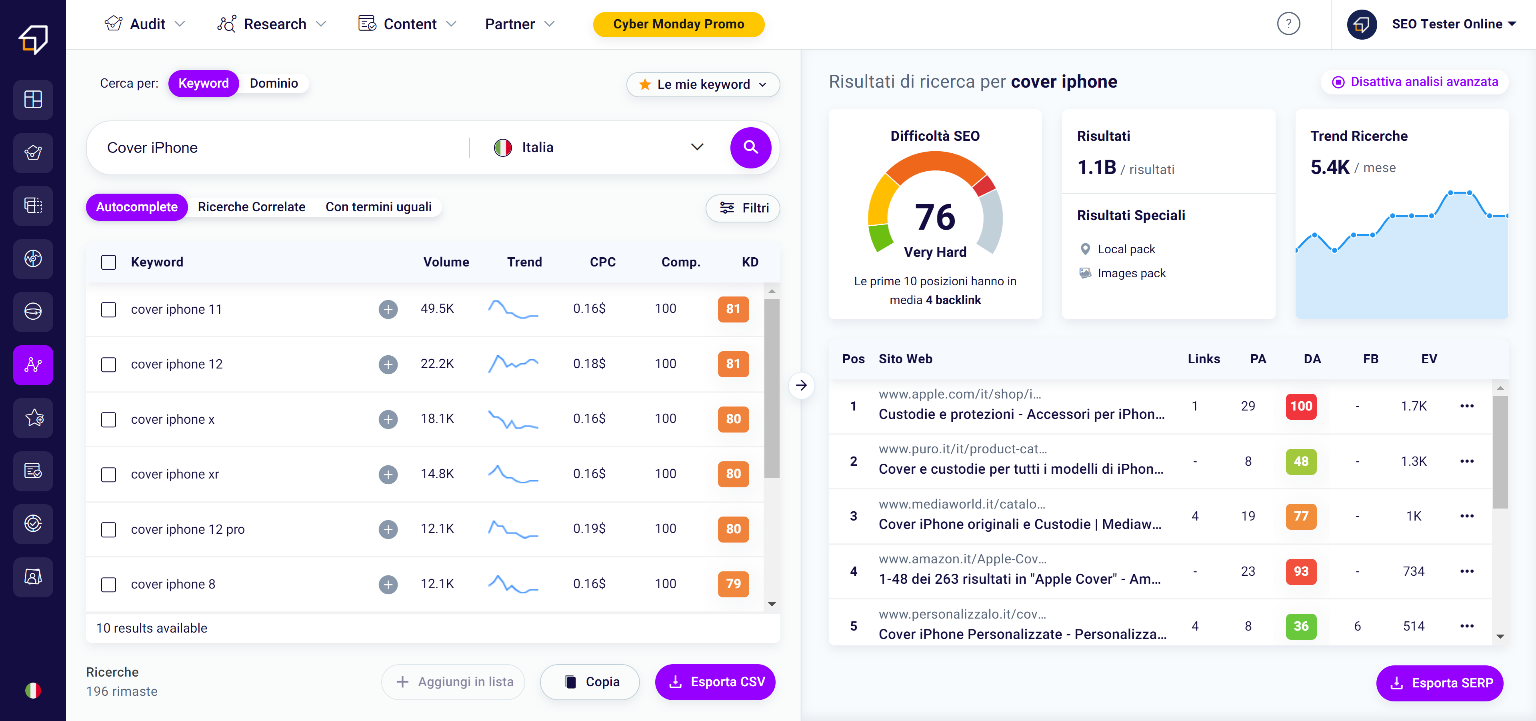
Task: Click the Cover iPhone search input field
Action: tap(280, 148)
